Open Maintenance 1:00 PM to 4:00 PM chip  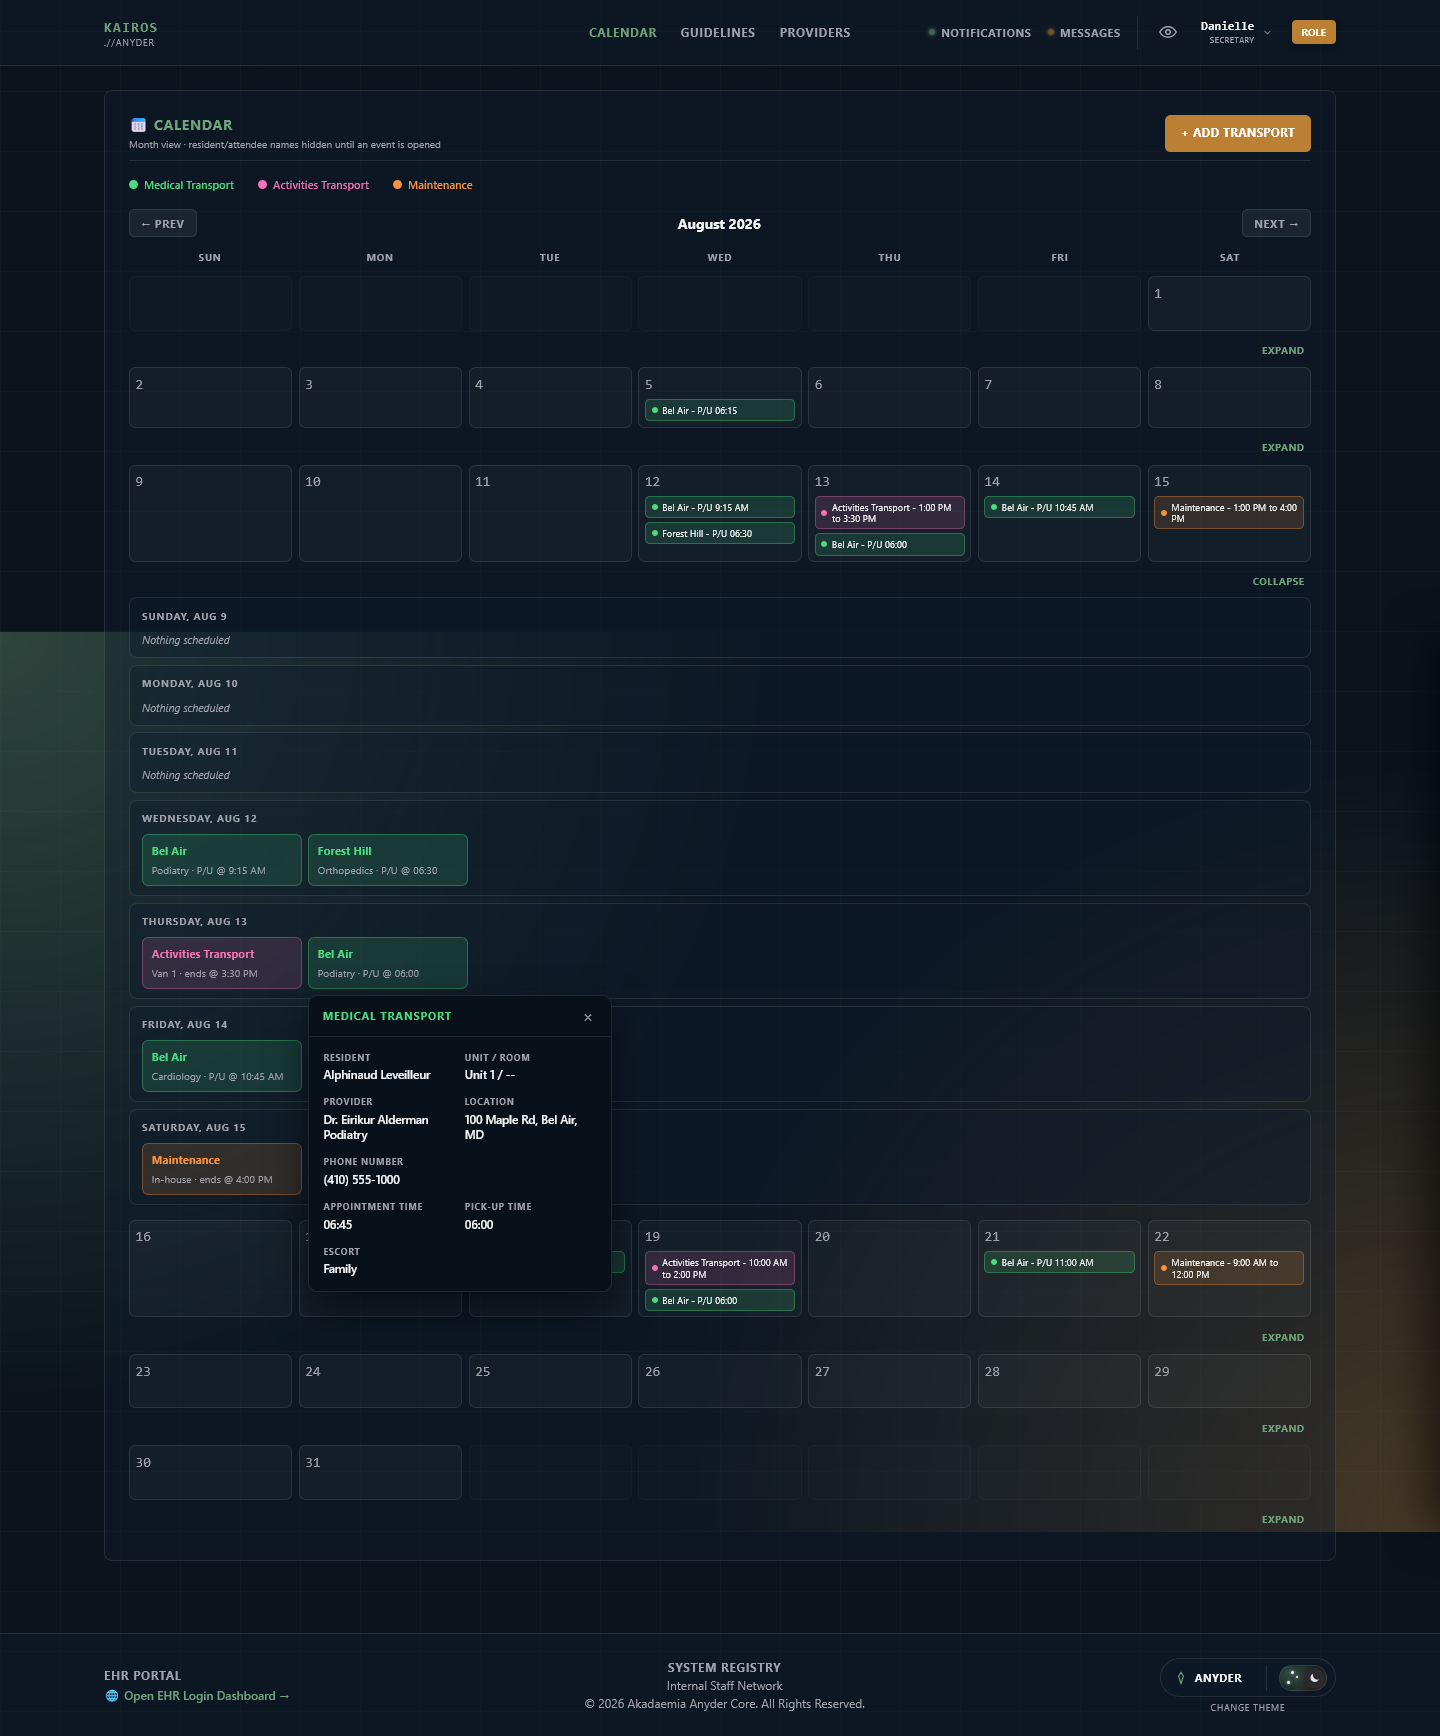1229,513
